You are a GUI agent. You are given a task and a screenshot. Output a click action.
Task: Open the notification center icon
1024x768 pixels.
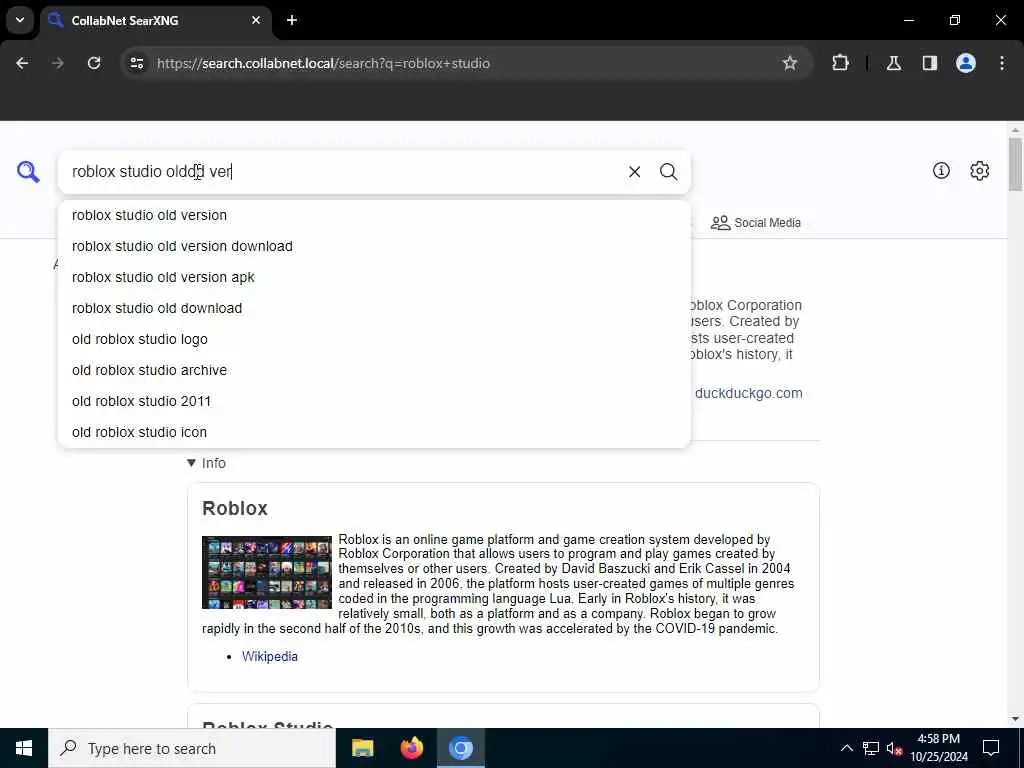[991, 748]
